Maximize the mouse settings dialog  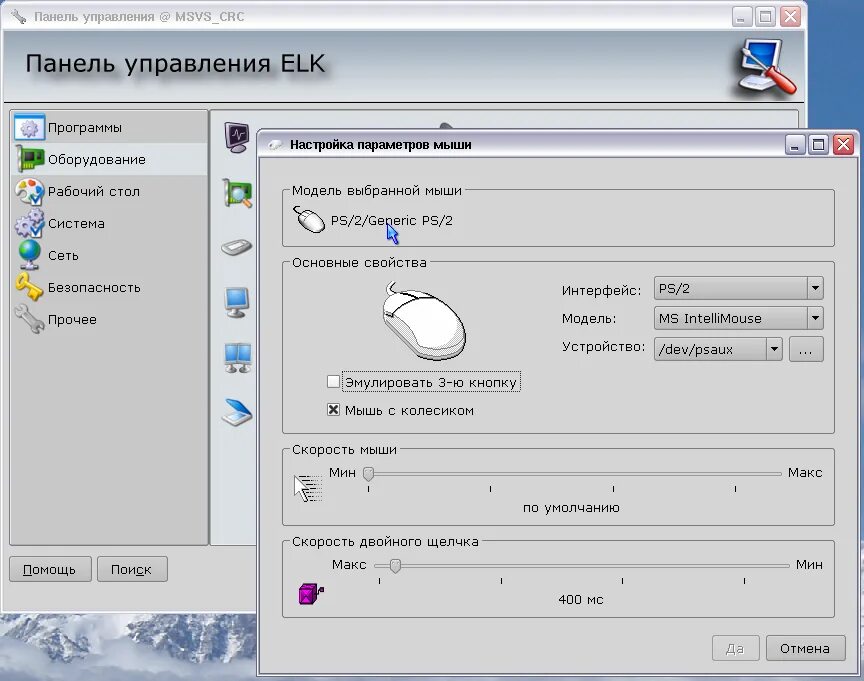[819, 145]
